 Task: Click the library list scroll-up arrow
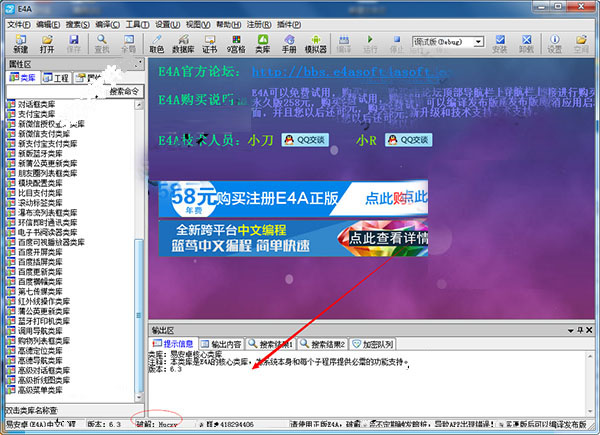pos(139,104)
